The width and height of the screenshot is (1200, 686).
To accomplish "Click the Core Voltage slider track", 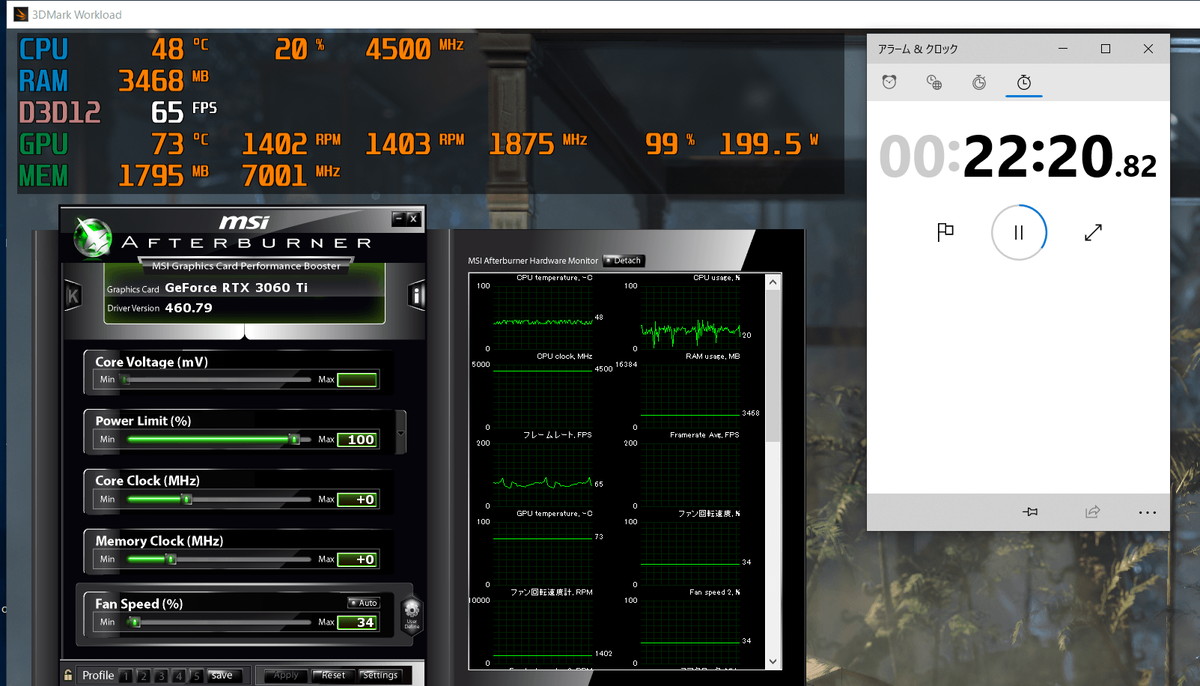I will (217, 380).
